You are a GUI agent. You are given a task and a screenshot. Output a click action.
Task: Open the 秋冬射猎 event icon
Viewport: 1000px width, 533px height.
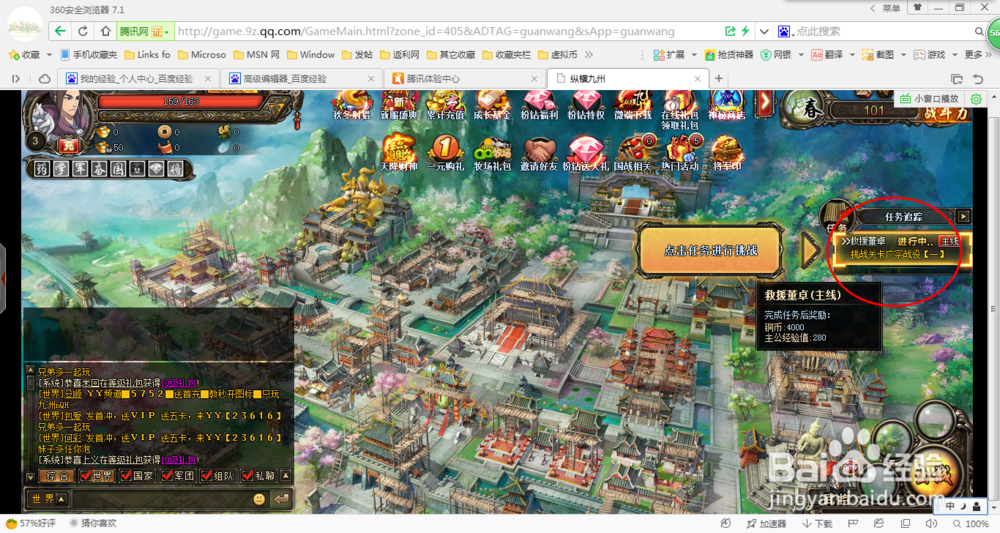point(351,106)
